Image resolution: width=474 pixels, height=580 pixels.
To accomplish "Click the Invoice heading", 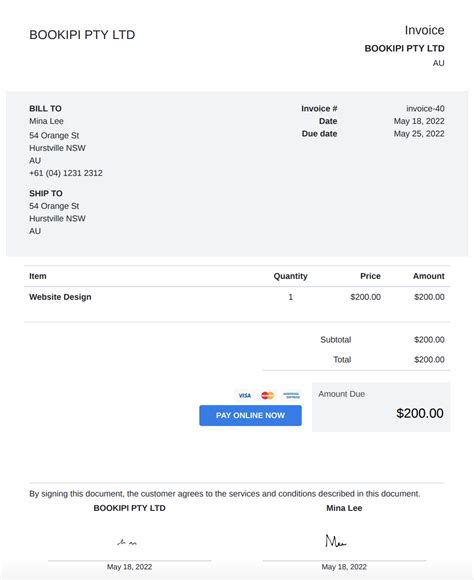I will tap(424, 30).
